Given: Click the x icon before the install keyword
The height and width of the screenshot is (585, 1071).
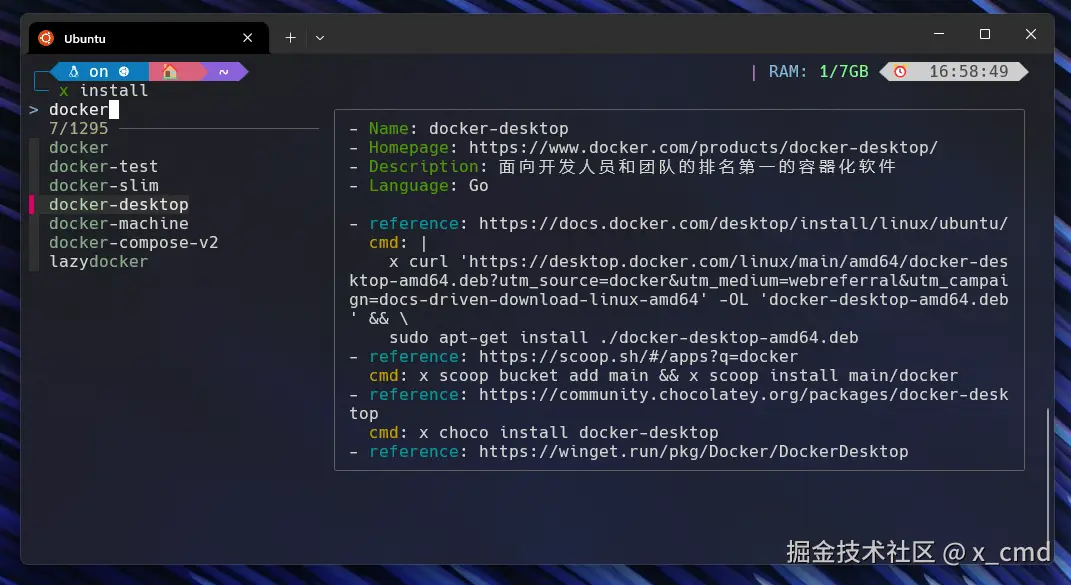Looking at the screenshot, I should [x=63, y=90].
